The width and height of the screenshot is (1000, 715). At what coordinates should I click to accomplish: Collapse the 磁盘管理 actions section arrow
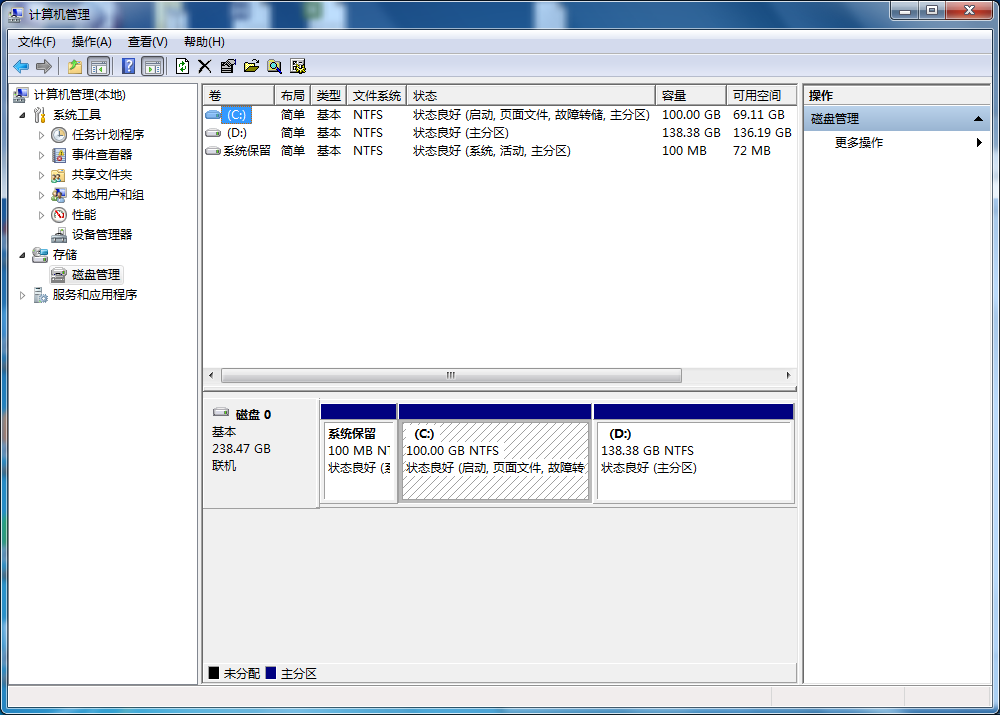point(978,119)
